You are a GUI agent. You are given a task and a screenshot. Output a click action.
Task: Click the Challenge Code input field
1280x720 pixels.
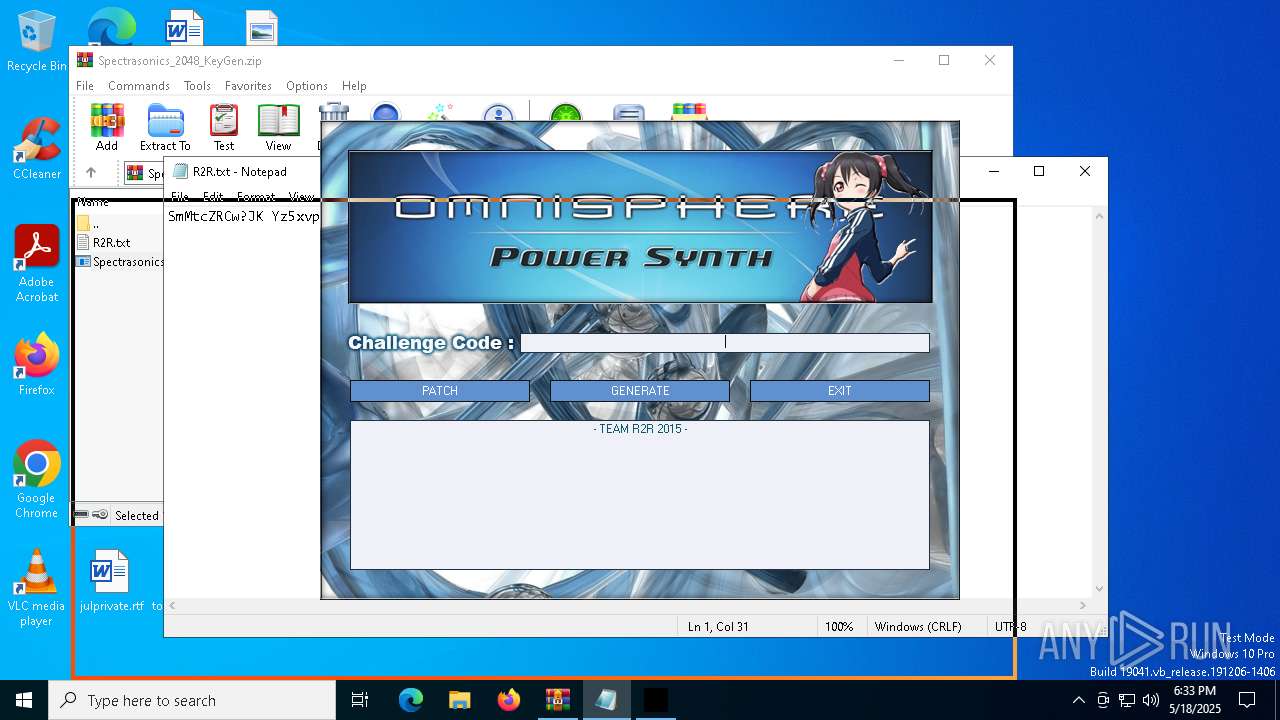[724, 342]
